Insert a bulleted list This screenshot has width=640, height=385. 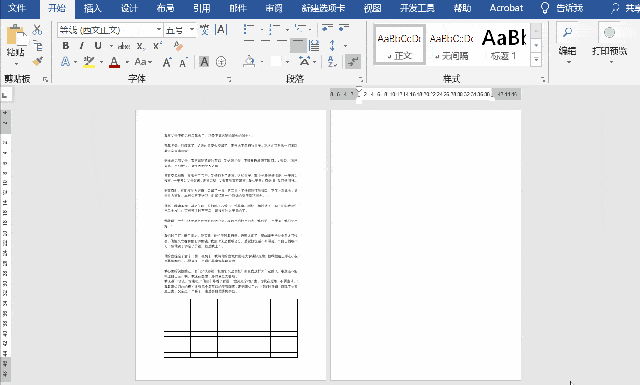(249, 29)
